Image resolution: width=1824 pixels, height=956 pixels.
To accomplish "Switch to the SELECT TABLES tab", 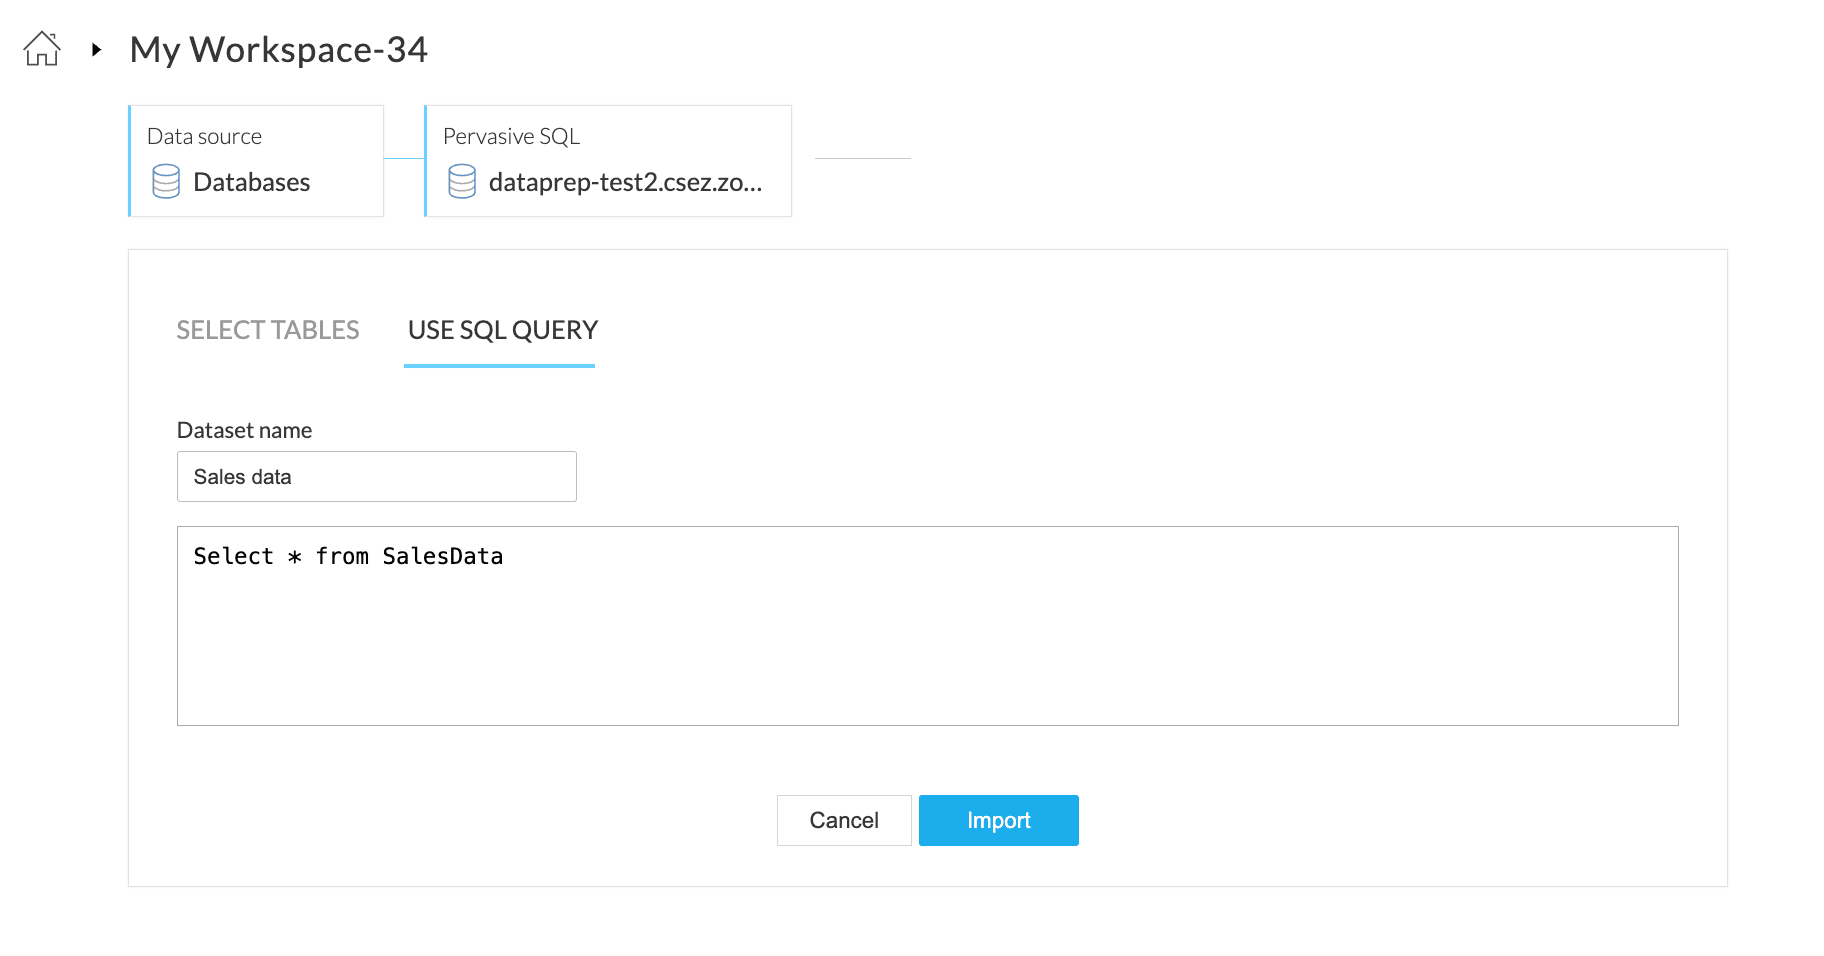I will click(268, 330).
